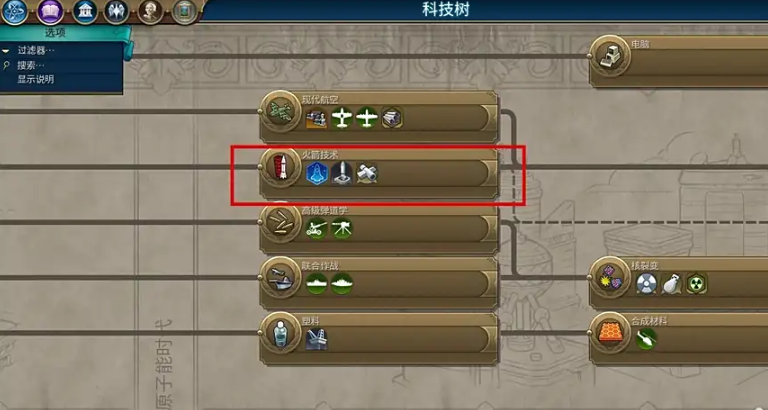Open the government building icon
Screen dimensions: 768x410
[85, 12]
